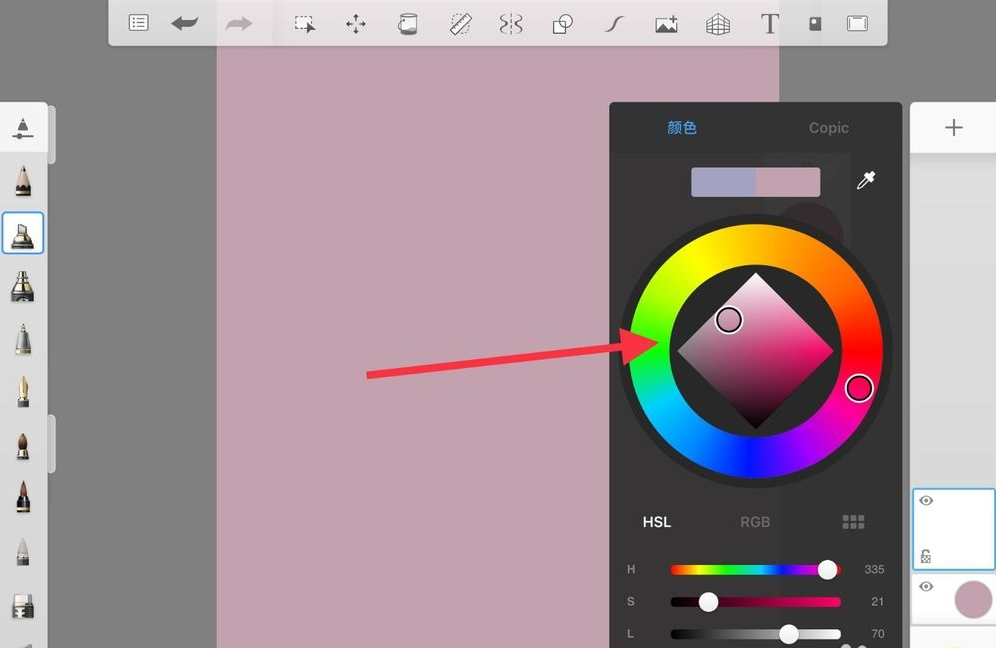Select the pencil brush in the sidebar
This screenshot has width=996, height=648.
point(23,181)
